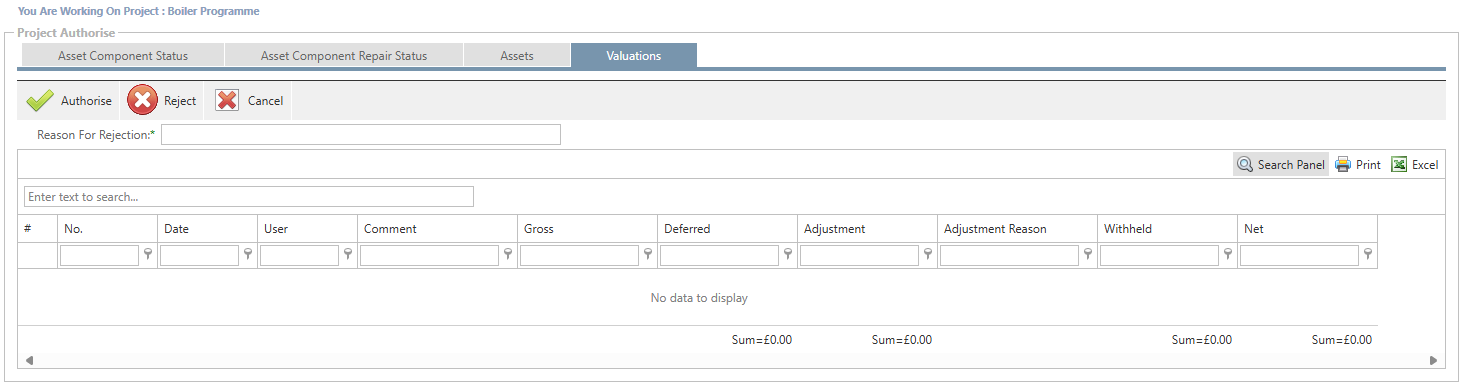Open filter options icon for Date column
Viewport: 1465px width, 387px height.
(248, 255)
